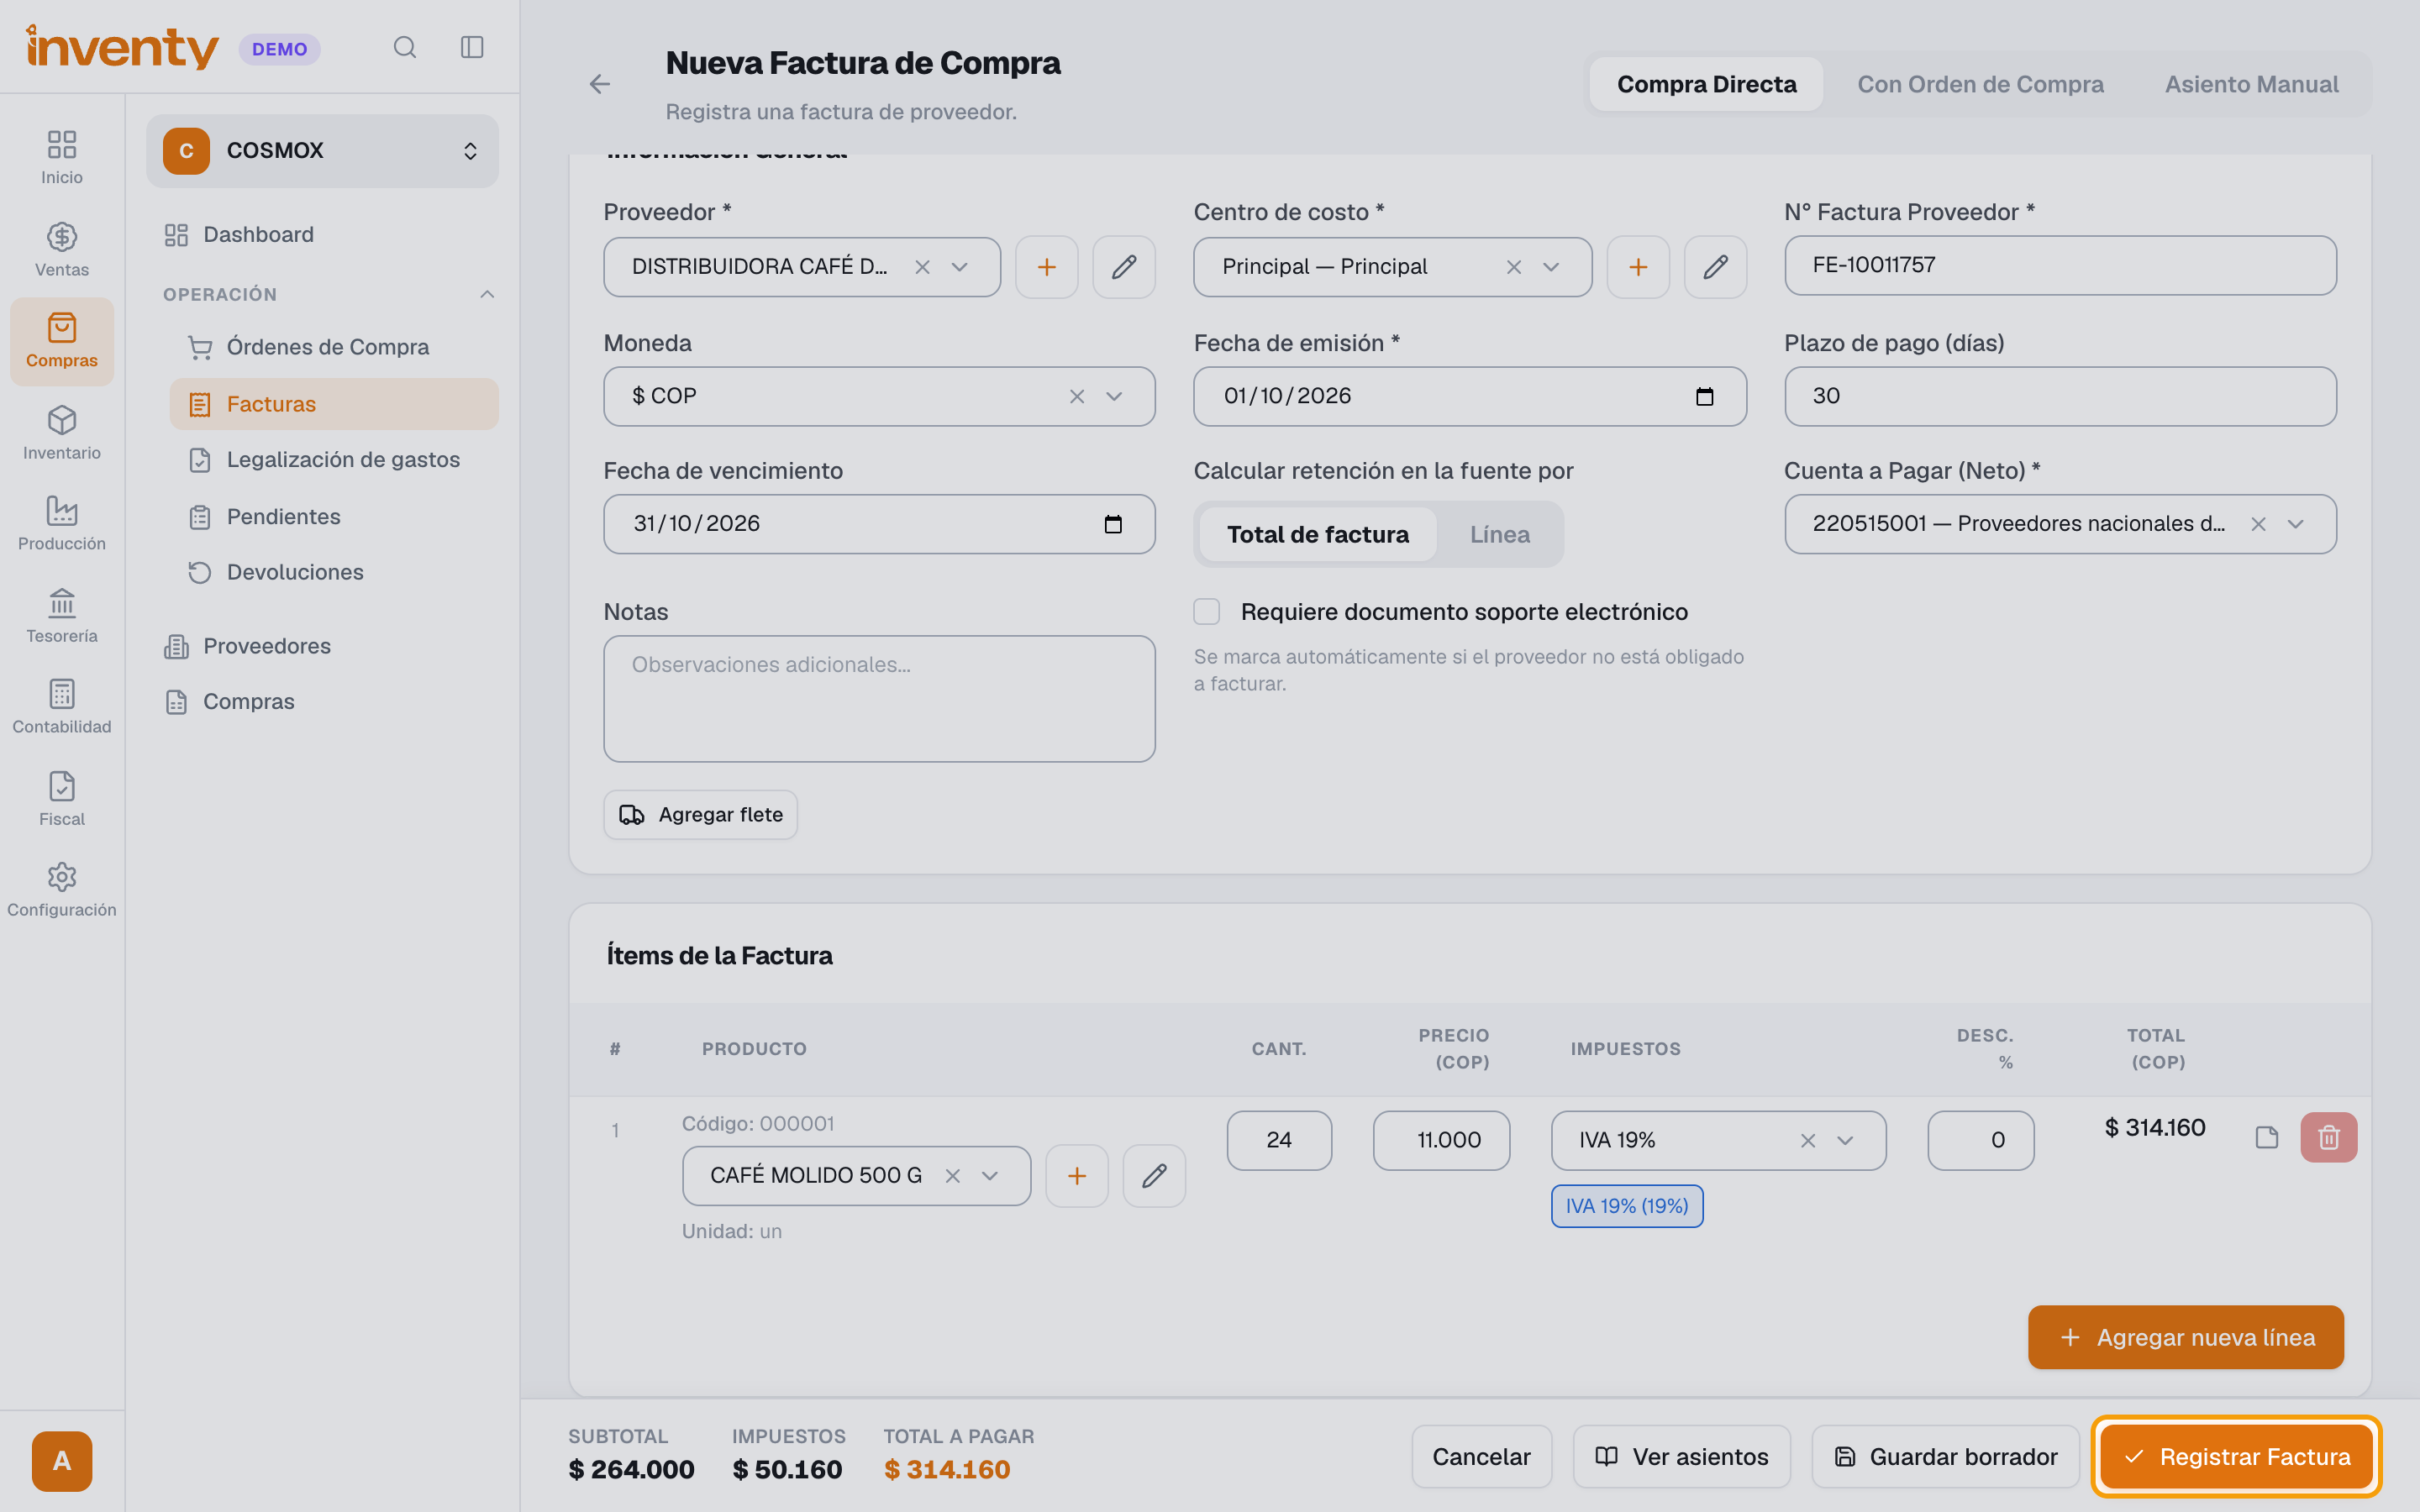
Task: Open the Tesorería module icon
Action: pos(62,615)
